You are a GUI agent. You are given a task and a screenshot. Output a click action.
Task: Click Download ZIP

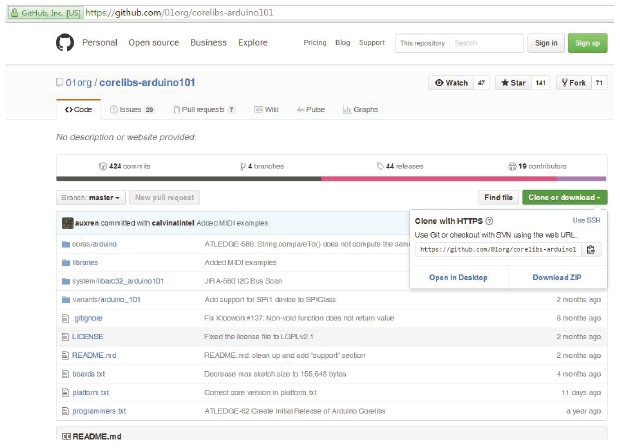coord(557,278)
